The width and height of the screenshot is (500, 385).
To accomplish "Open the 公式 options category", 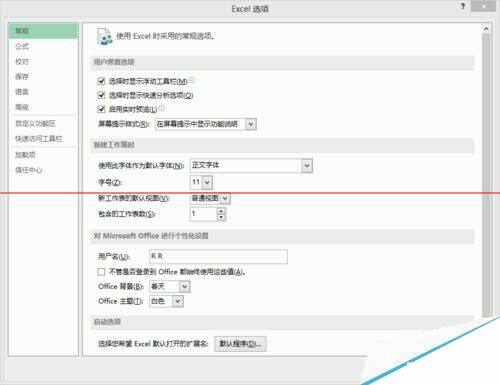I will coord(22,46).
